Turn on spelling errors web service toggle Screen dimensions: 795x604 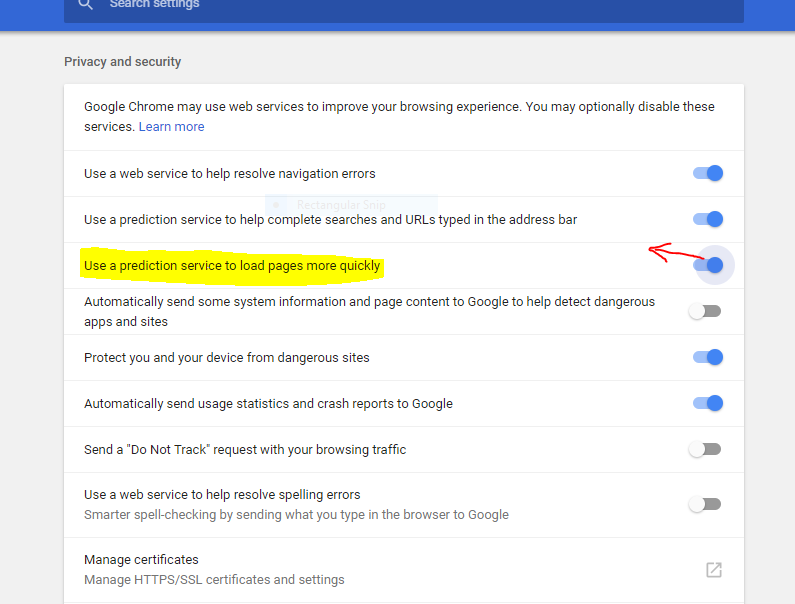[x=704, y=504]
